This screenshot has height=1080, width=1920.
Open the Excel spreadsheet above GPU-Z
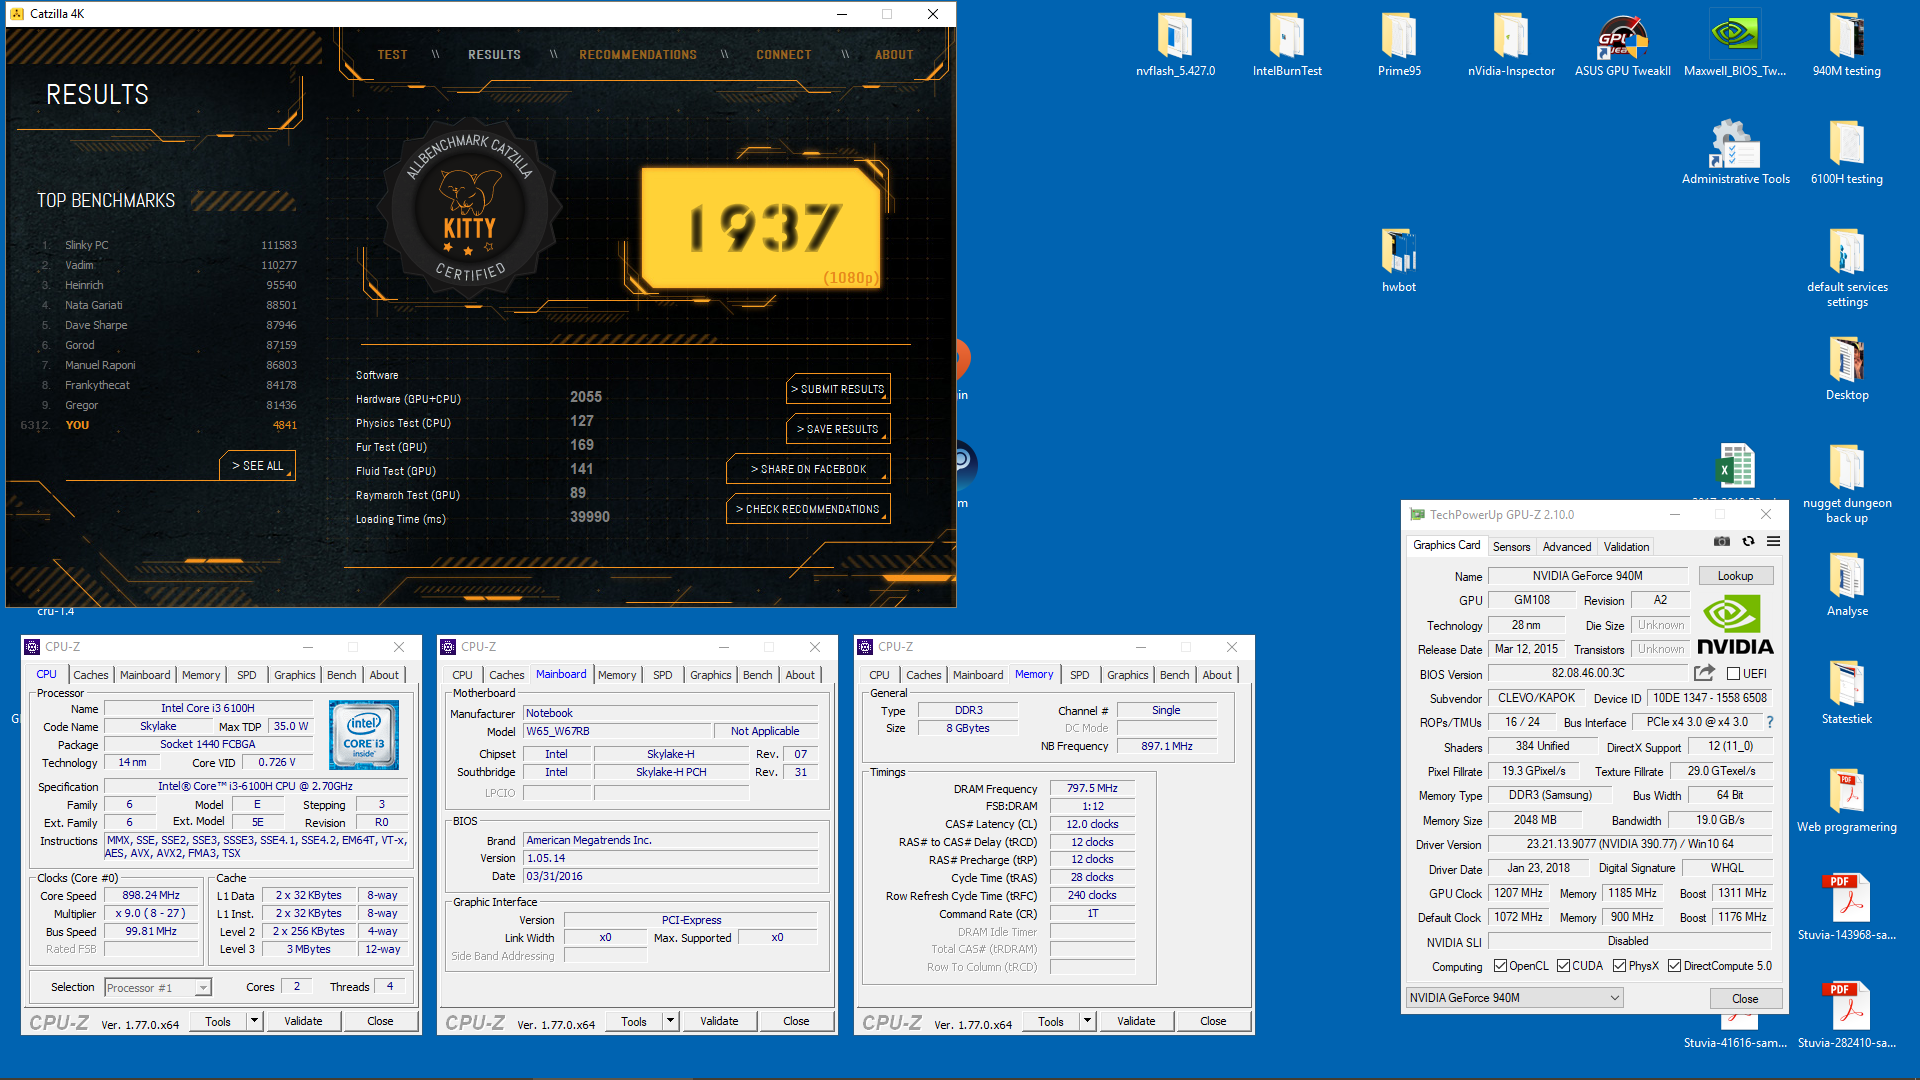point(1735,468)
